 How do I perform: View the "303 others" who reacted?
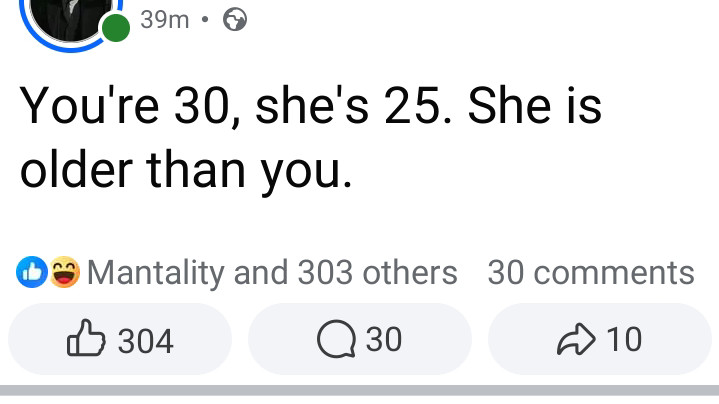coord(378,272)
